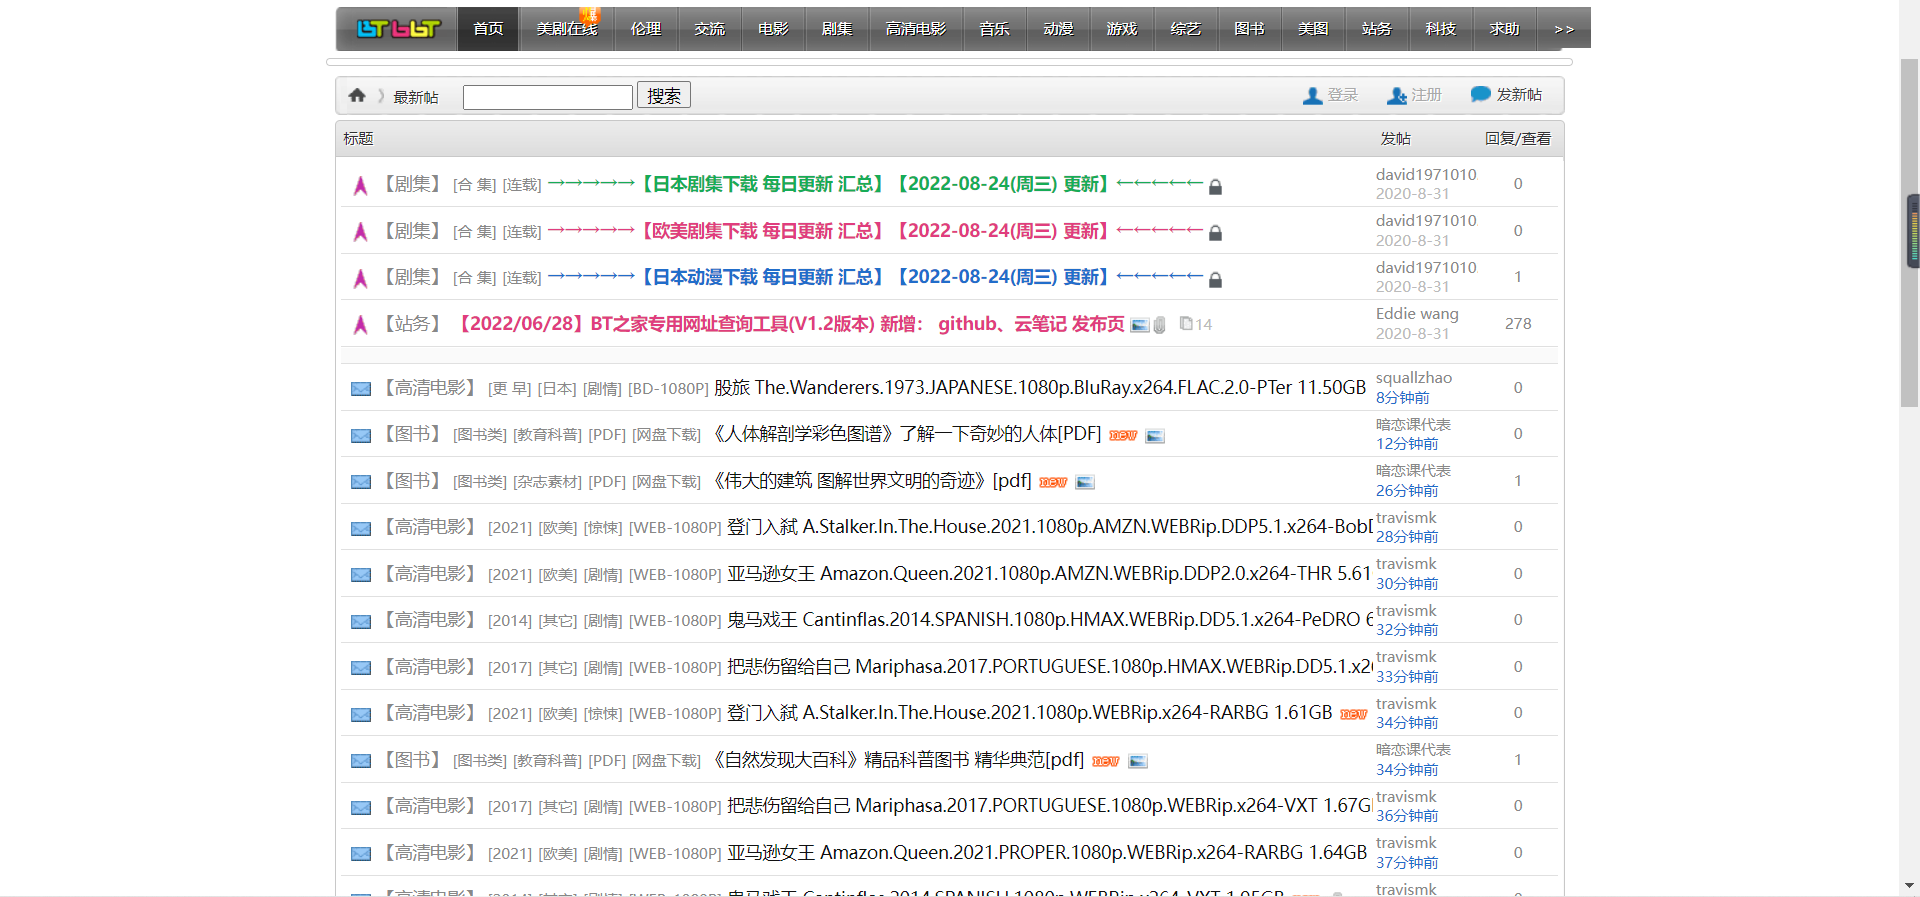This screenshot has height=897, width=1920.
Task: Click image icon beside 自然发现大百科 title
Action: (1138, 761)
